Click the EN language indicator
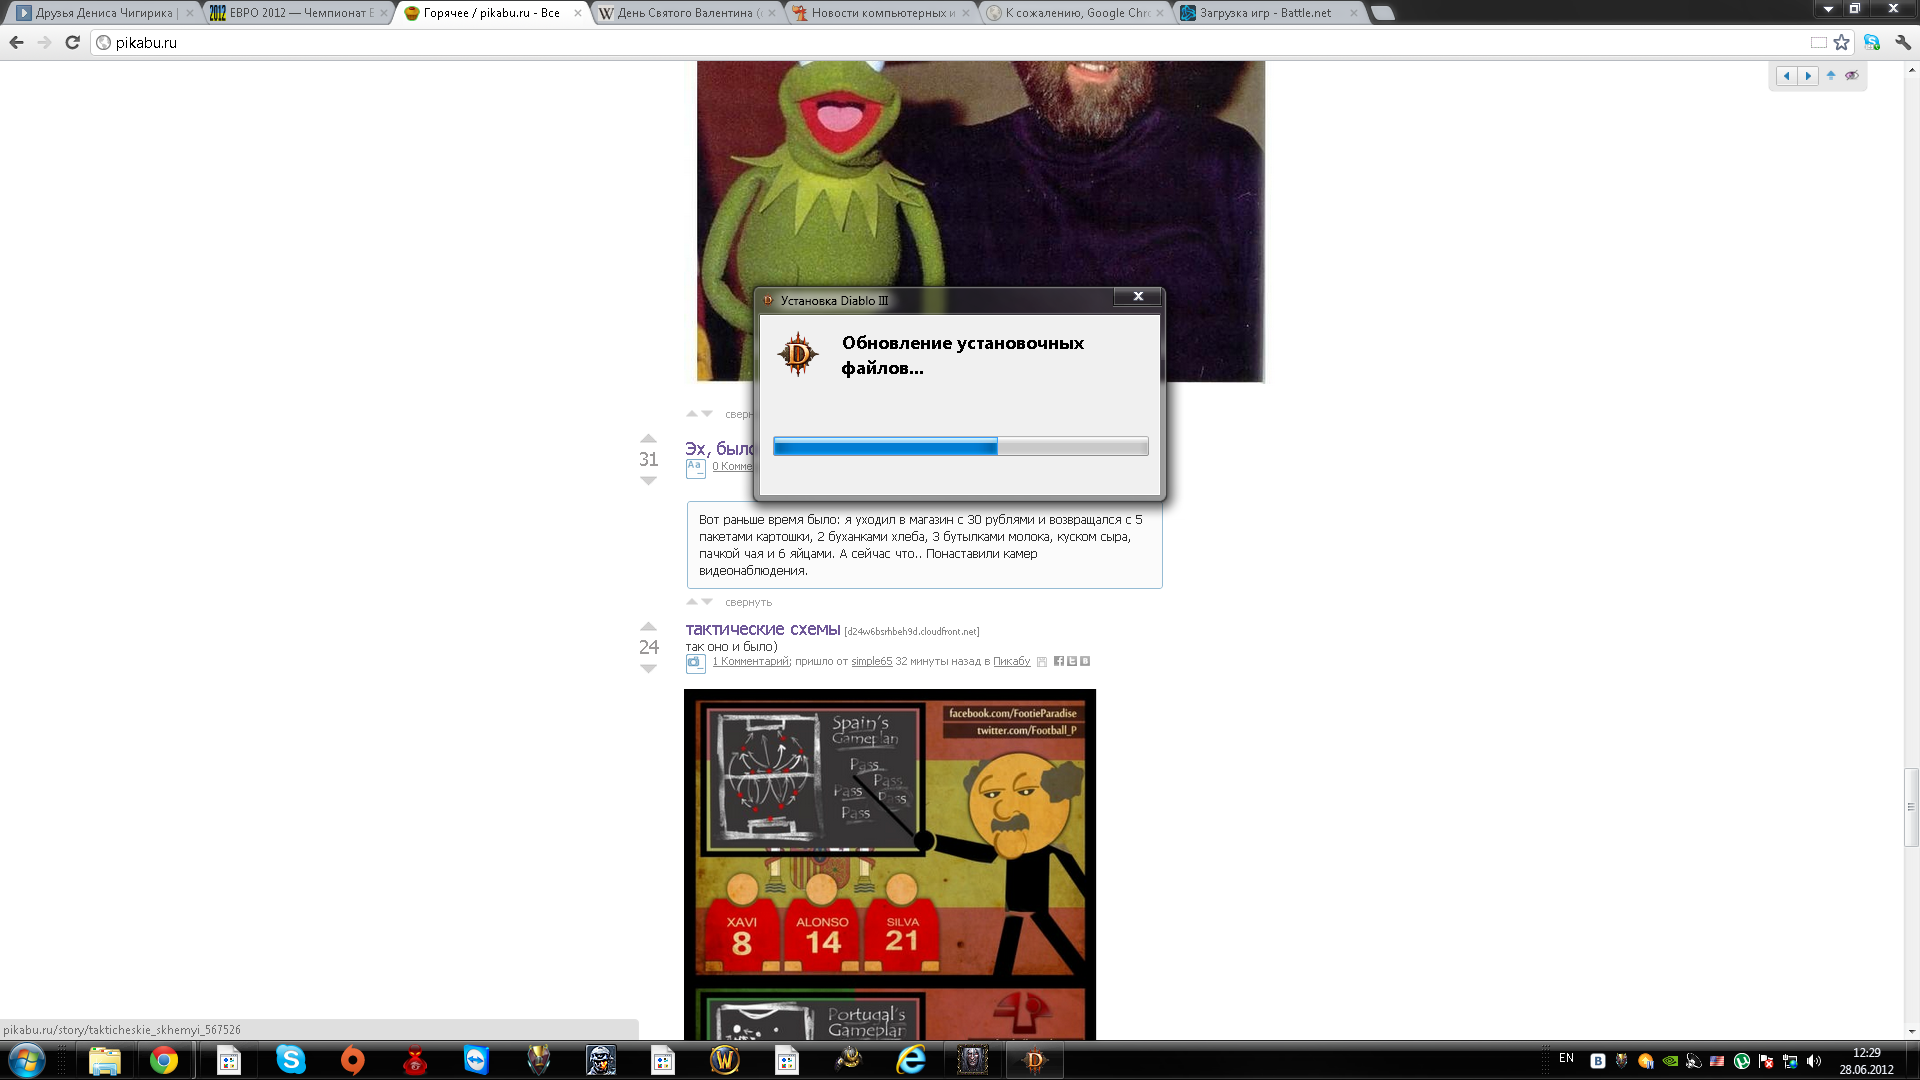This screenshot has height=1080, width=1920. pos(1566,1058)
